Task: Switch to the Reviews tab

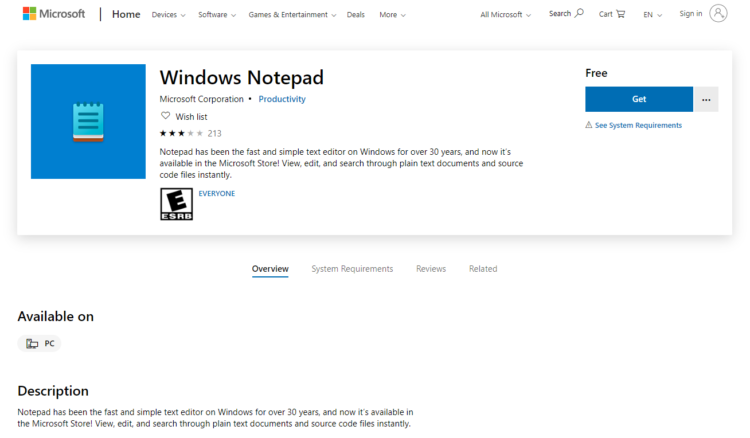Action: tap(431, 269)
